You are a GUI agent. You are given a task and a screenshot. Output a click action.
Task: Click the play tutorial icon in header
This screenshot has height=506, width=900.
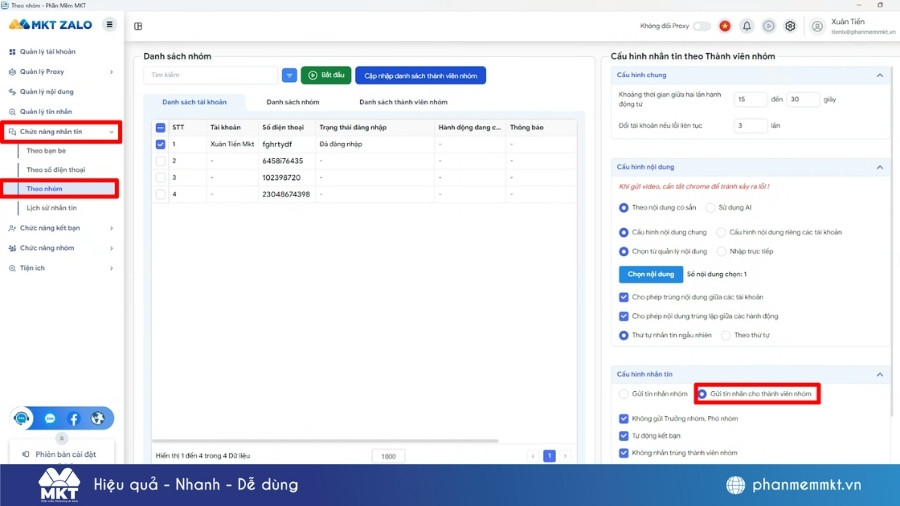pos(768,26)
